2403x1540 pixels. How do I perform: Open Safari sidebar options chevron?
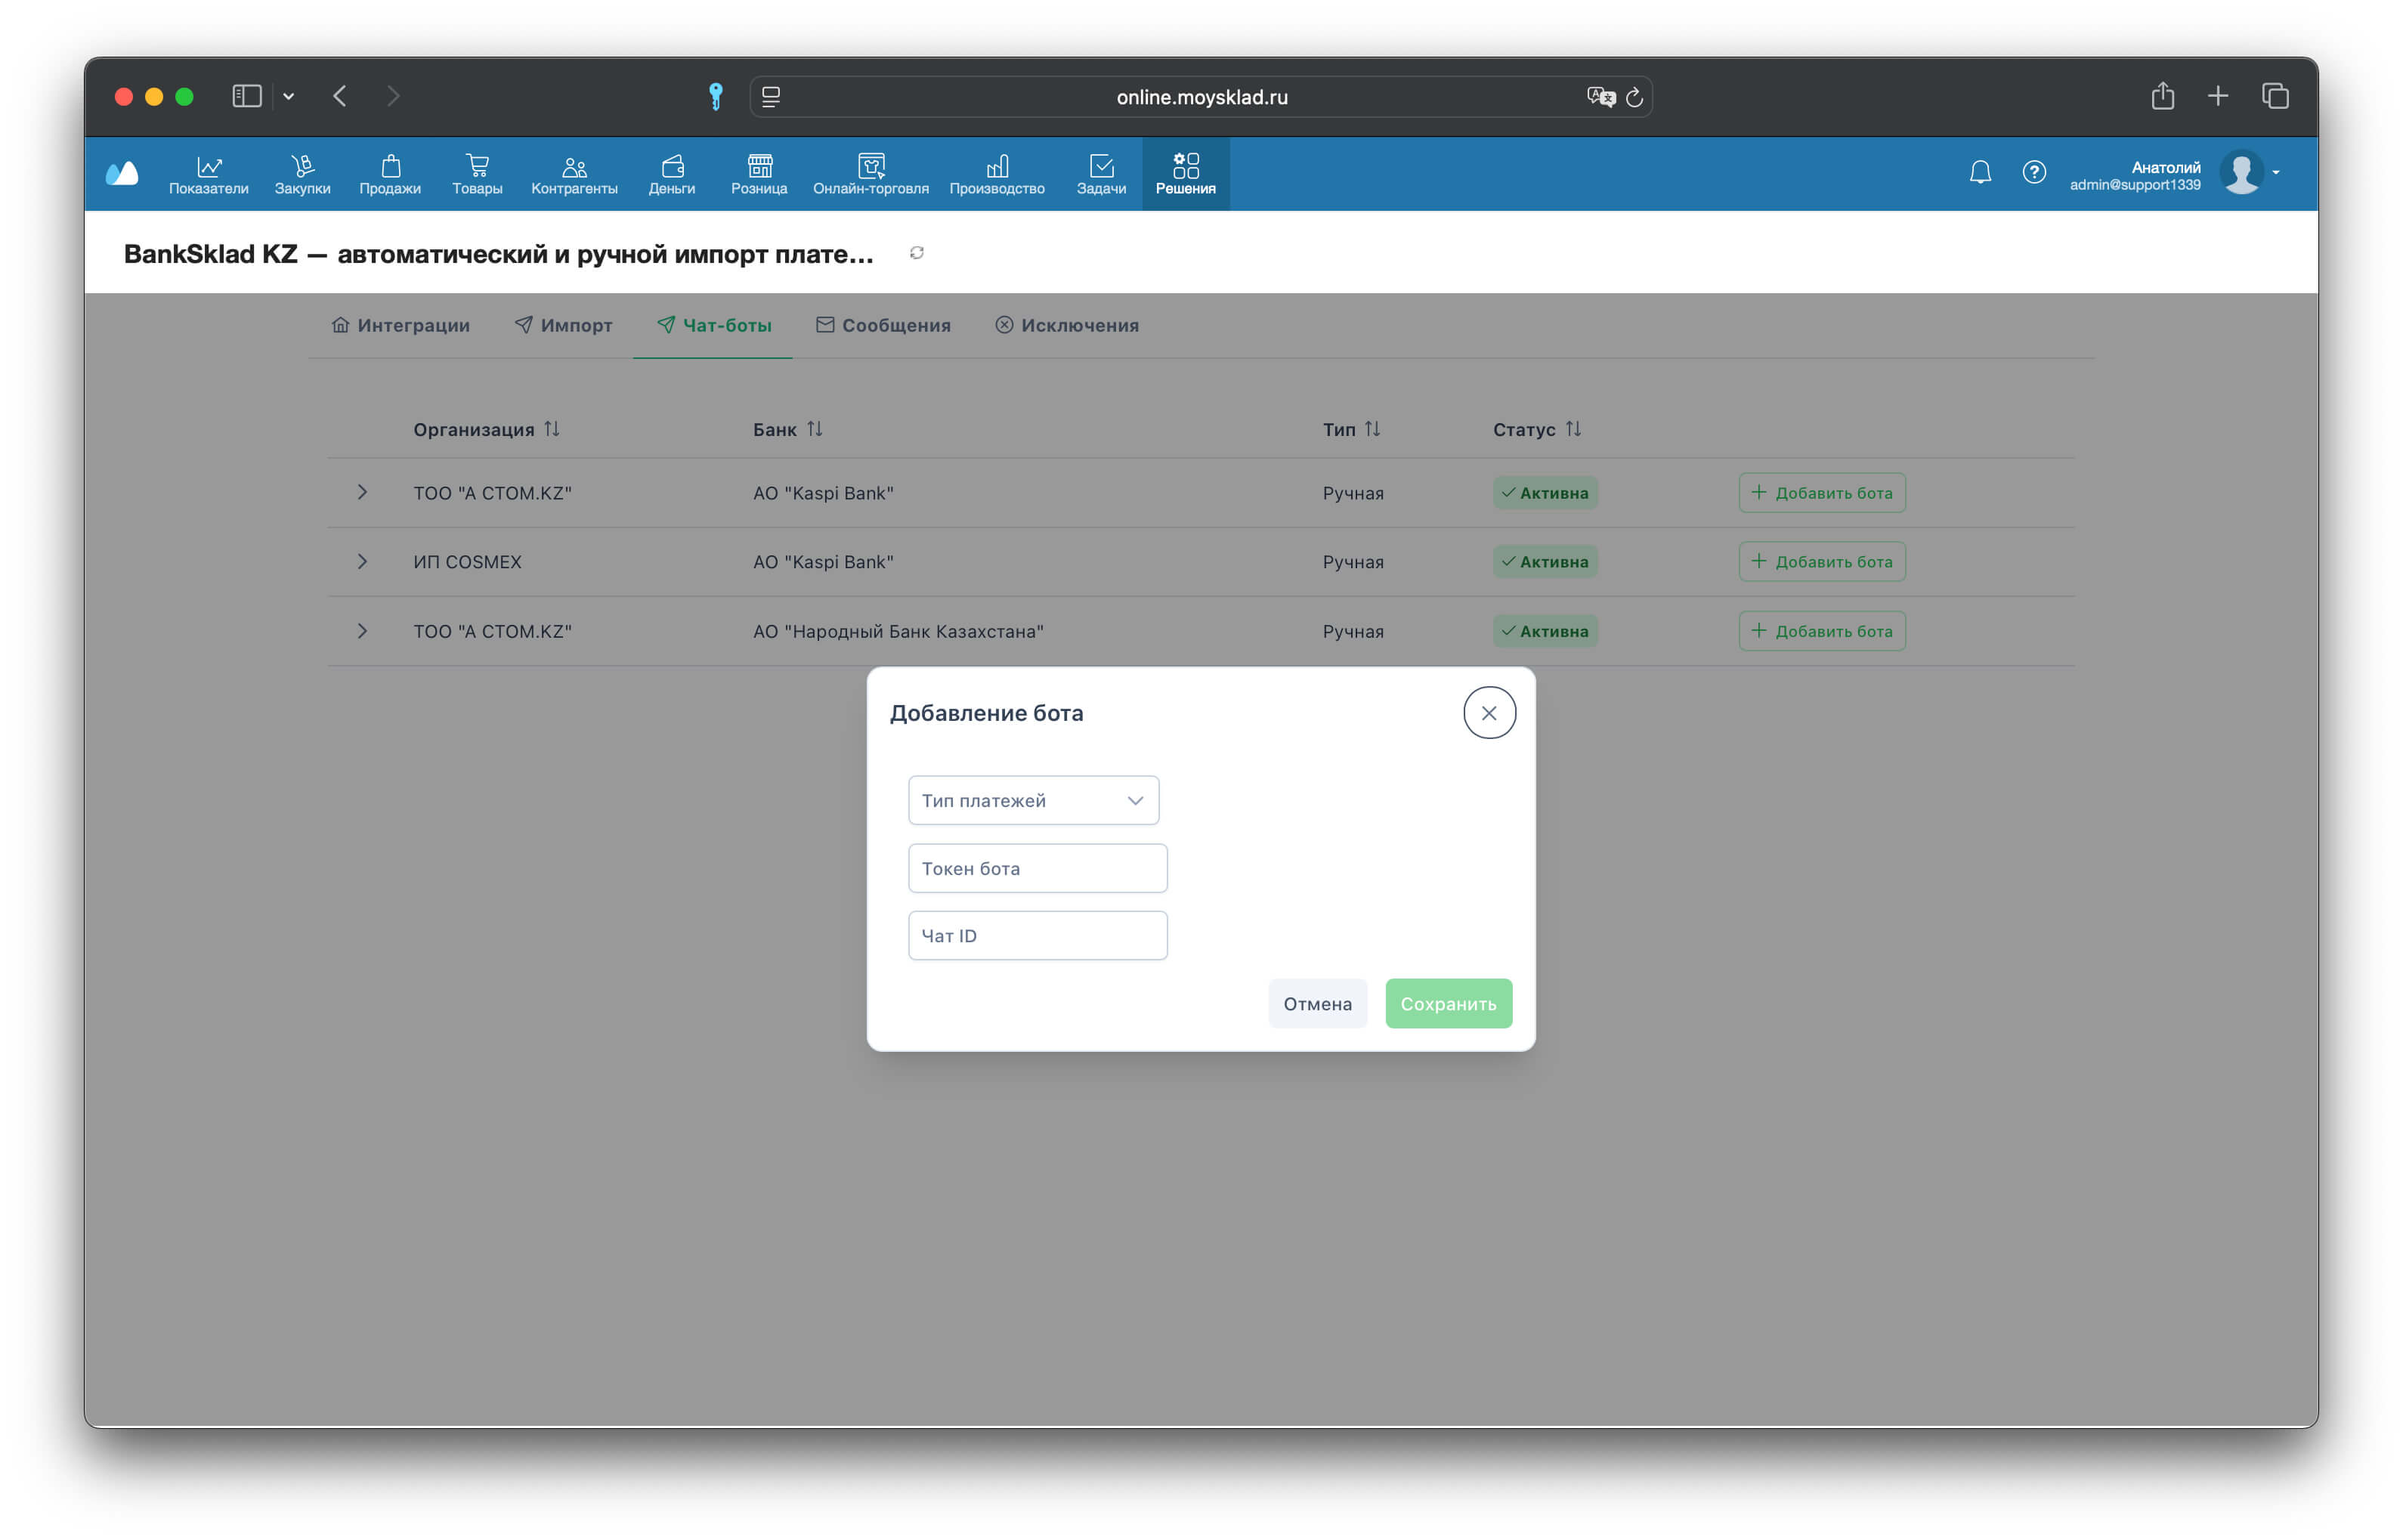pos(288,96)
